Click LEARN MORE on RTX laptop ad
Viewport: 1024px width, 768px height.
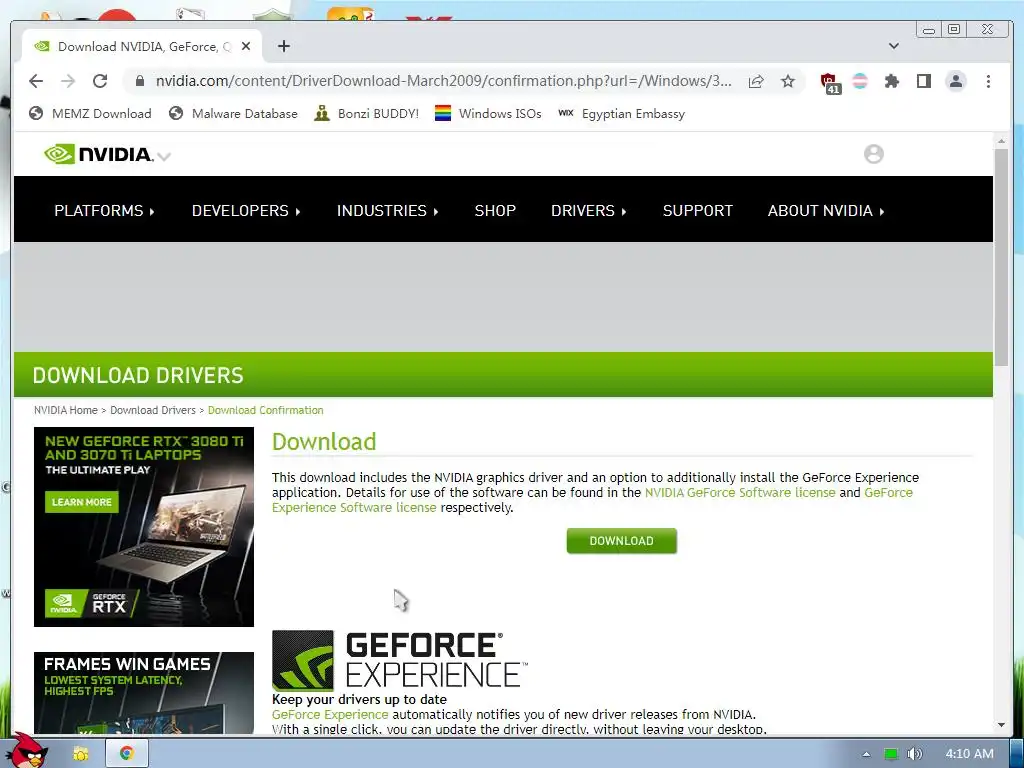tap(82, 502)
